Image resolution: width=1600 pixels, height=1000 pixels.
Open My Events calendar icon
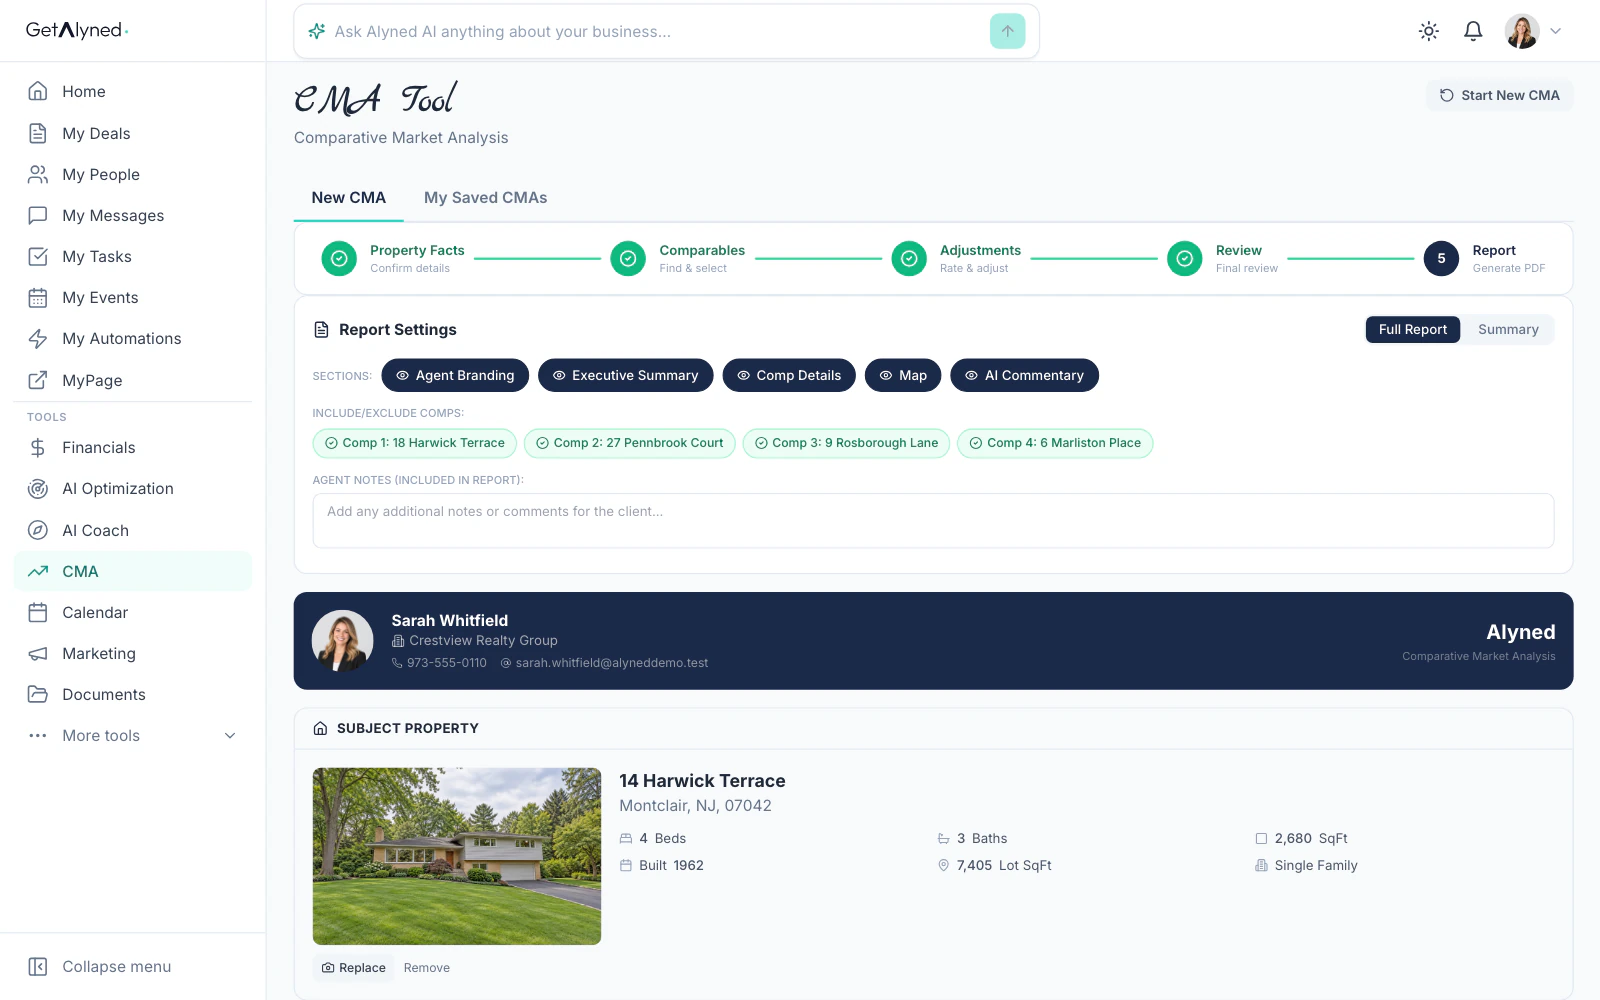38,297
